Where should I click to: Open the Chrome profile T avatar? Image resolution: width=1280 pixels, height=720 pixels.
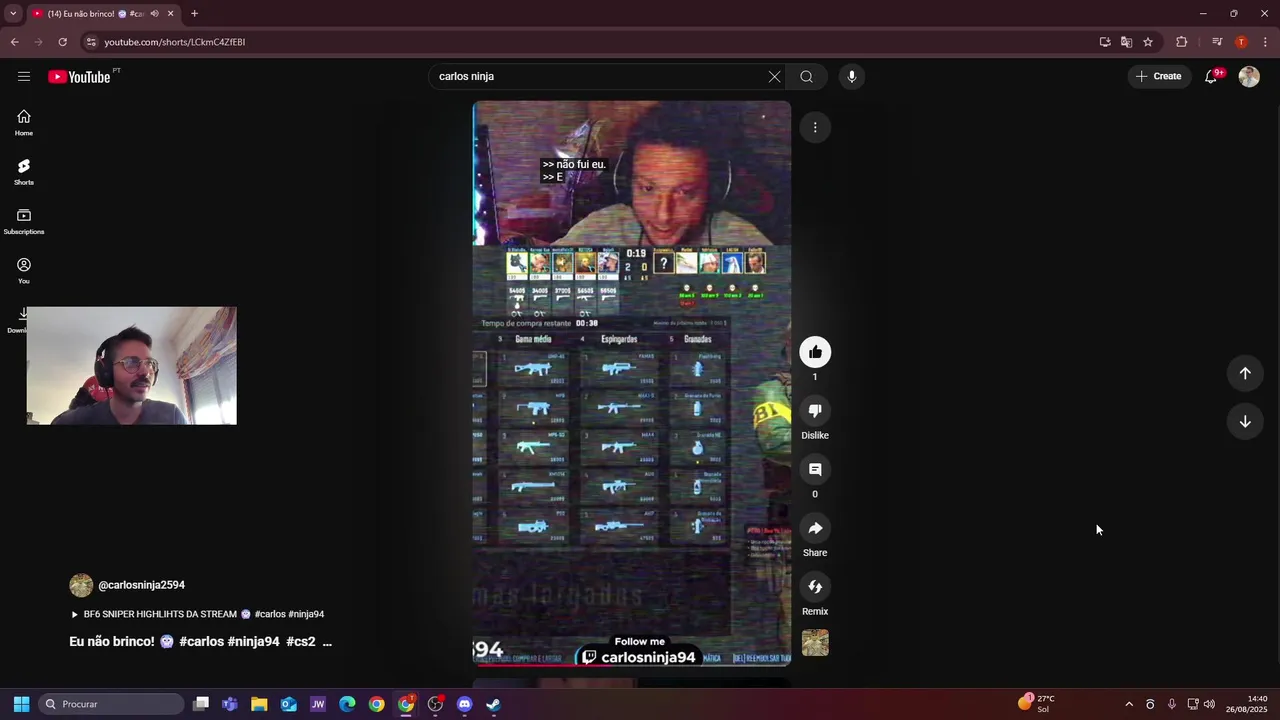click(1241, 42)
